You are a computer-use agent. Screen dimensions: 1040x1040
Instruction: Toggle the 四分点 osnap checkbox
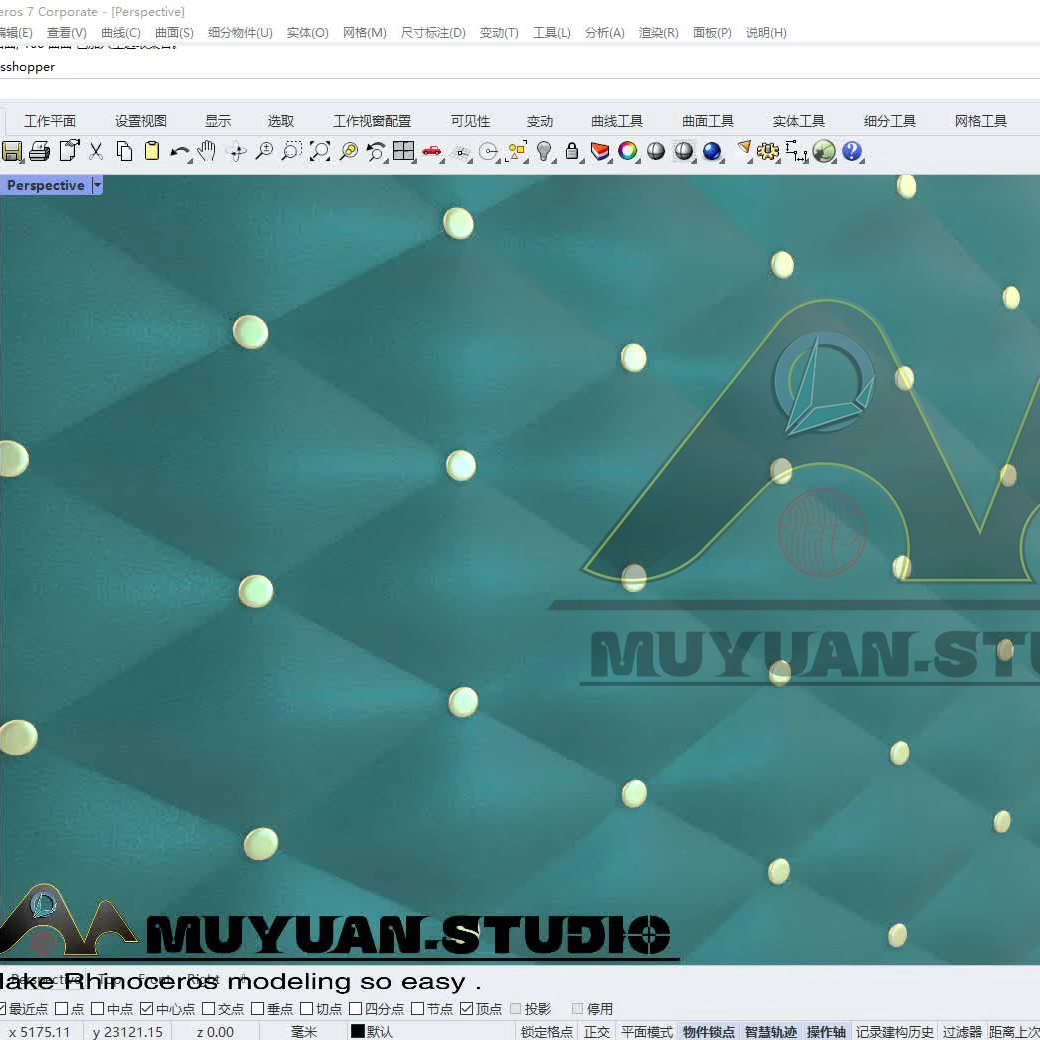(356, 1008)
